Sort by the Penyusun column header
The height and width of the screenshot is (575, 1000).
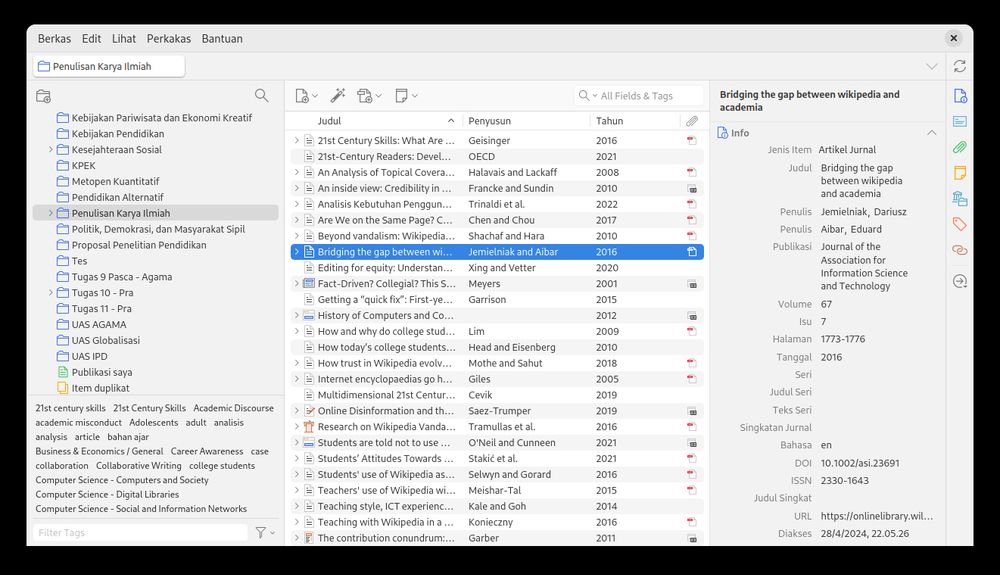(x=526, y=120)
